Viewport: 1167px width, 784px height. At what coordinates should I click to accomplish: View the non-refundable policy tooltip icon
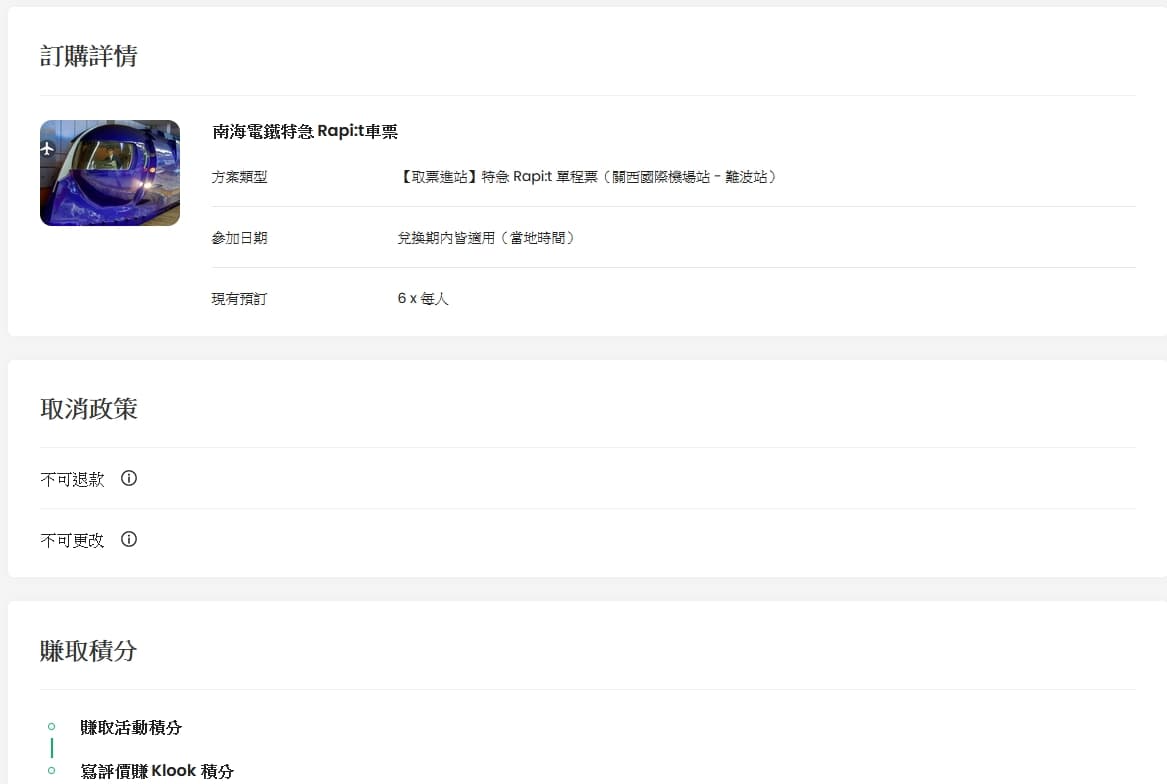(128, 478)
